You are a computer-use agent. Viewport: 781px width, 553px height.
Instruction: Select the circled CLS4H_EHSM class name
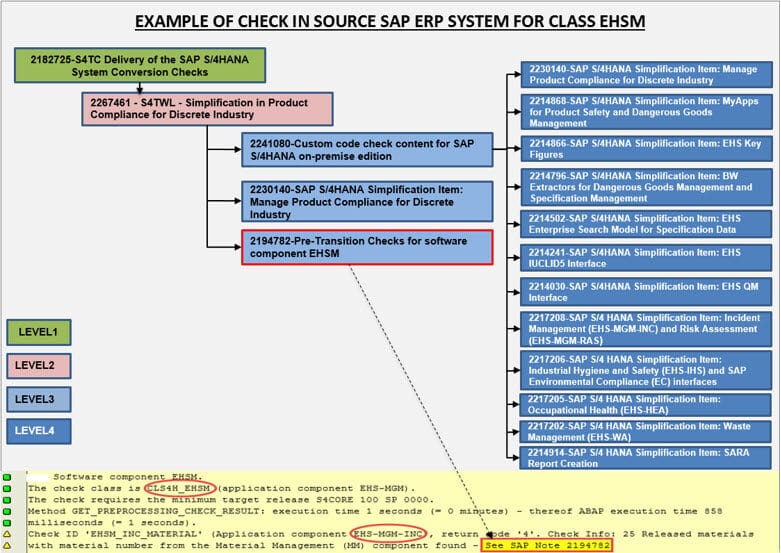(180, 489)
